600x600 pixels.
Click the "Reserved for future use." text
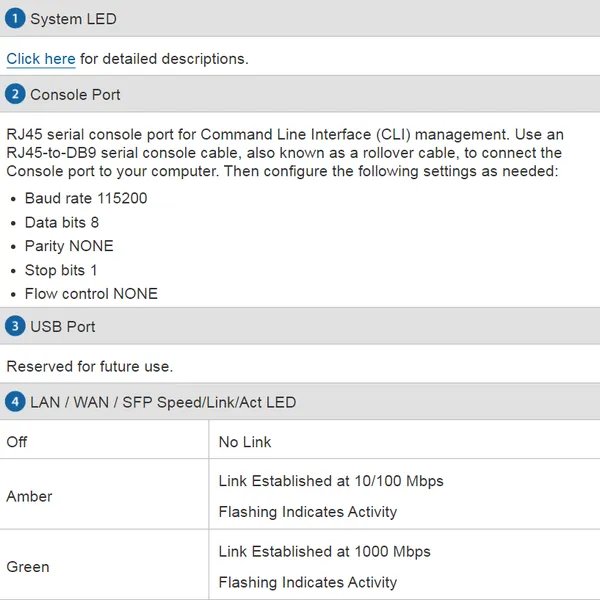90,366
